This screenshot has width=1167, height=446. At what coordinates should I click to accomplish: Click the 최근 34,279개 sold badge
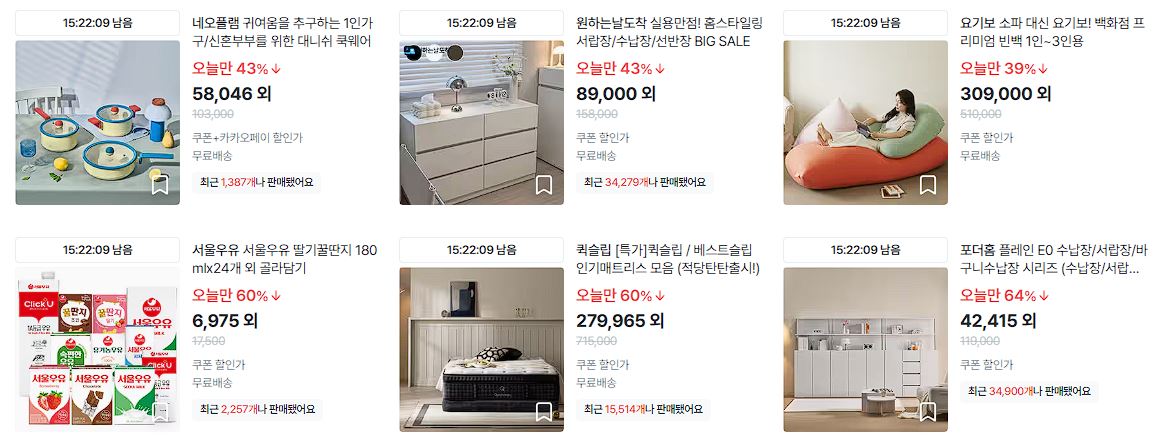coord(645,182)
